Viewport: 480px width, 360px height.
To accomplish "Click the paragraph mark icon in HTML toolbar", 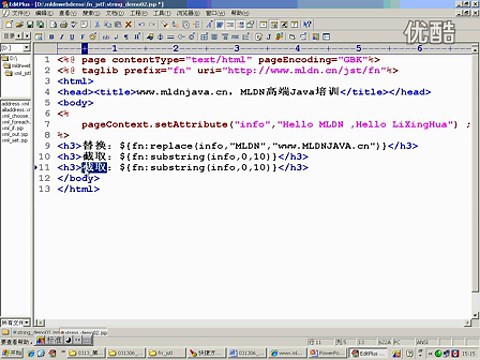I will click(126, 37).
